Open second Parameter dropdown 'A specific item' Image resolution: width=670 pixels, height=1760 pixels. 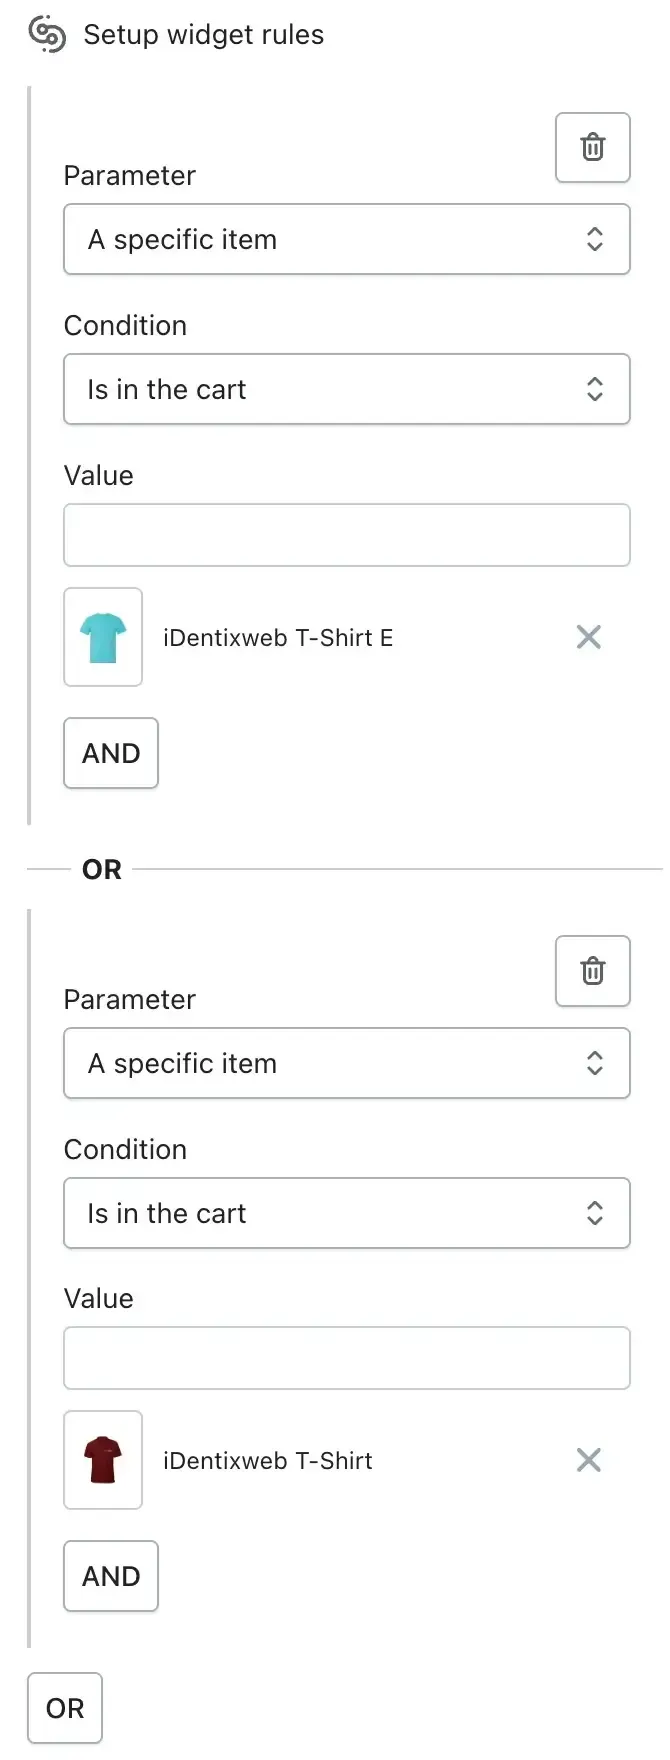coord(347,1063)
